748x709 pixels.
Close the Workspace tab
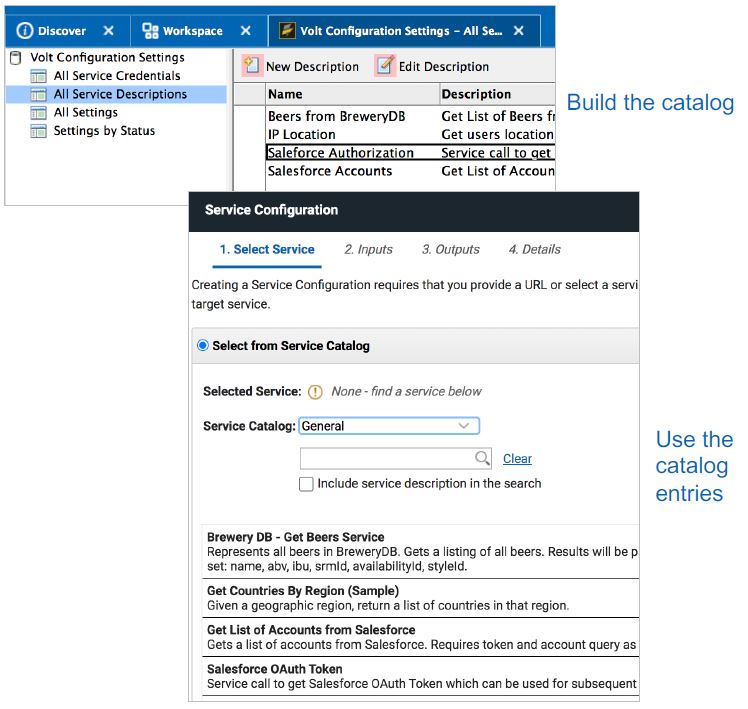(246, 31)
